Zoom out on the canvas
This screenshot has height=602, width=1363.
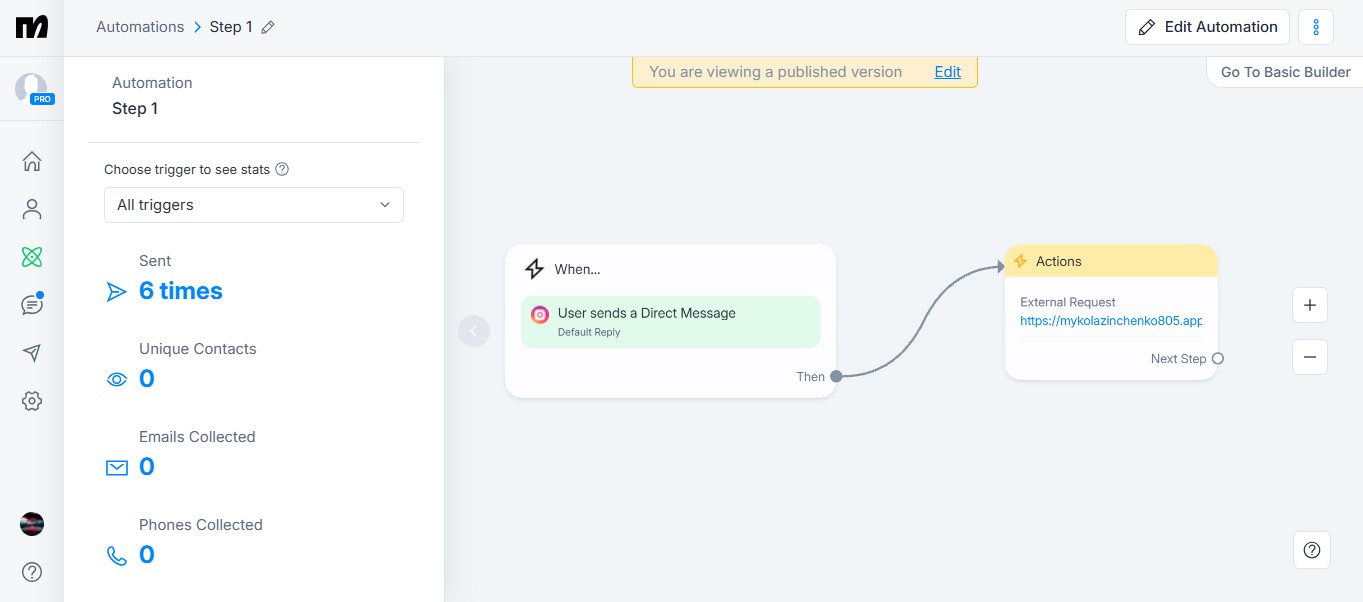click(1310, 356)
